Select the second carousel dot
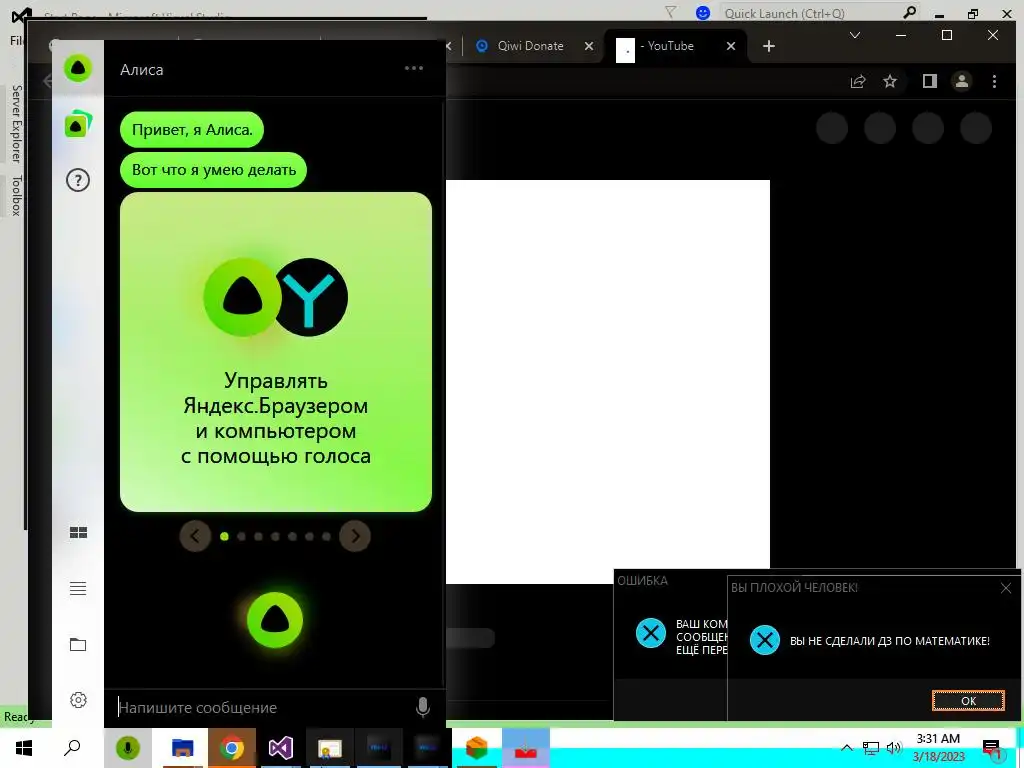1024x768 pixels. 241,536
